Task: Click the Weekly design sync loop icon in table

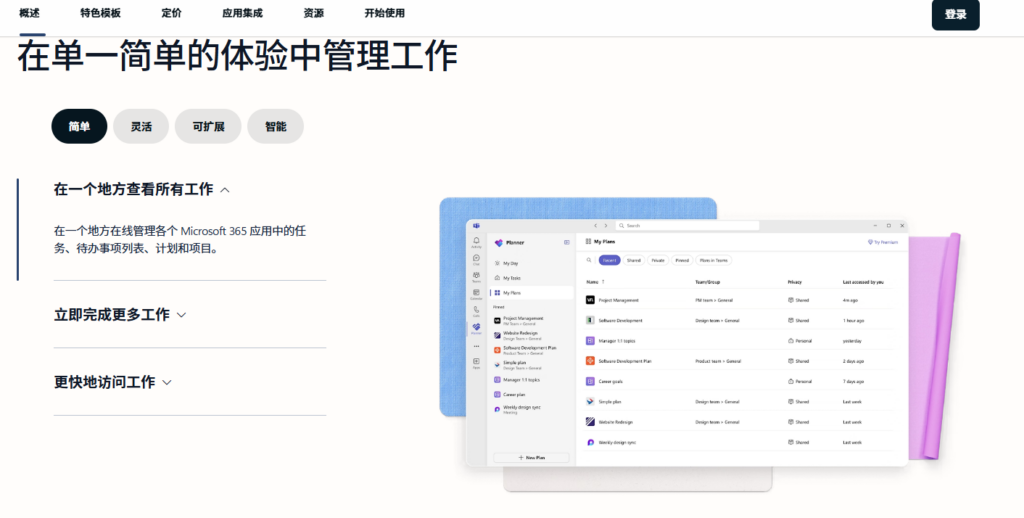Action: click(x=590, y=442)
